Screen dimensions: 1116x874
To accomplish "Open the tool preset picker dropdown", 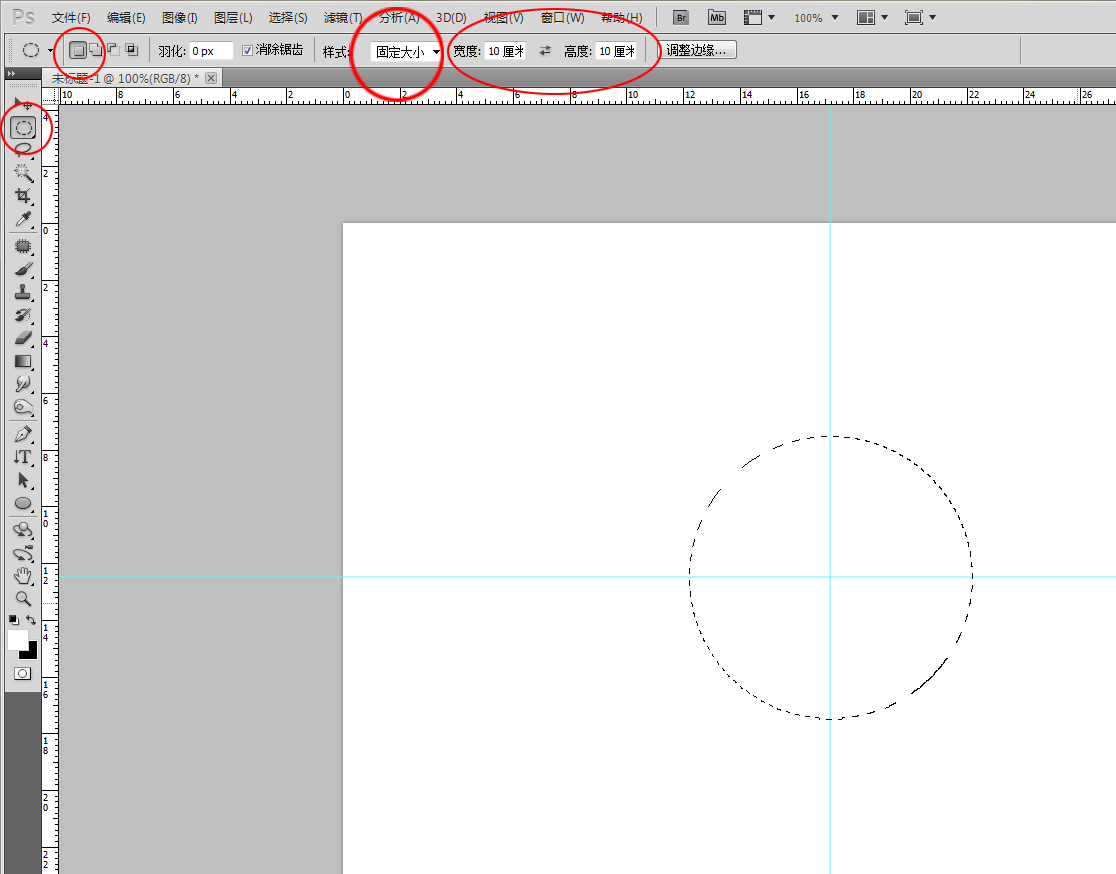I will tap(50, 51).
